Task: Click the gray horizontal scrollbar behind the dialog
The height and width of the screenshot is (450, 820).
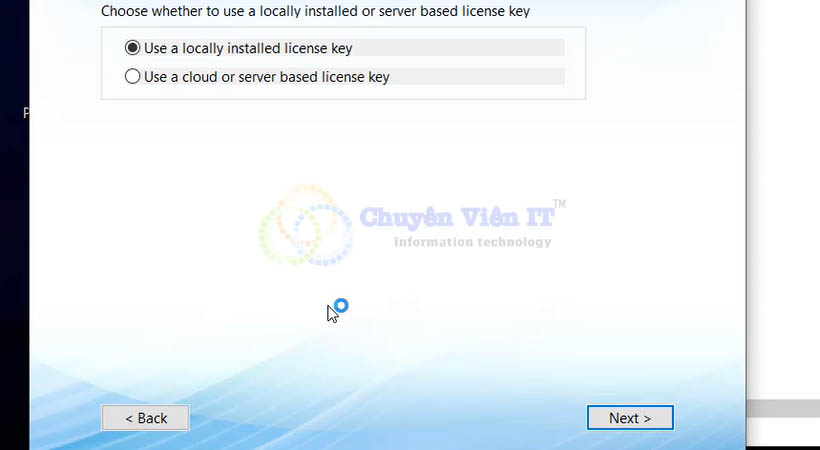Action: [x=783, y=409]
